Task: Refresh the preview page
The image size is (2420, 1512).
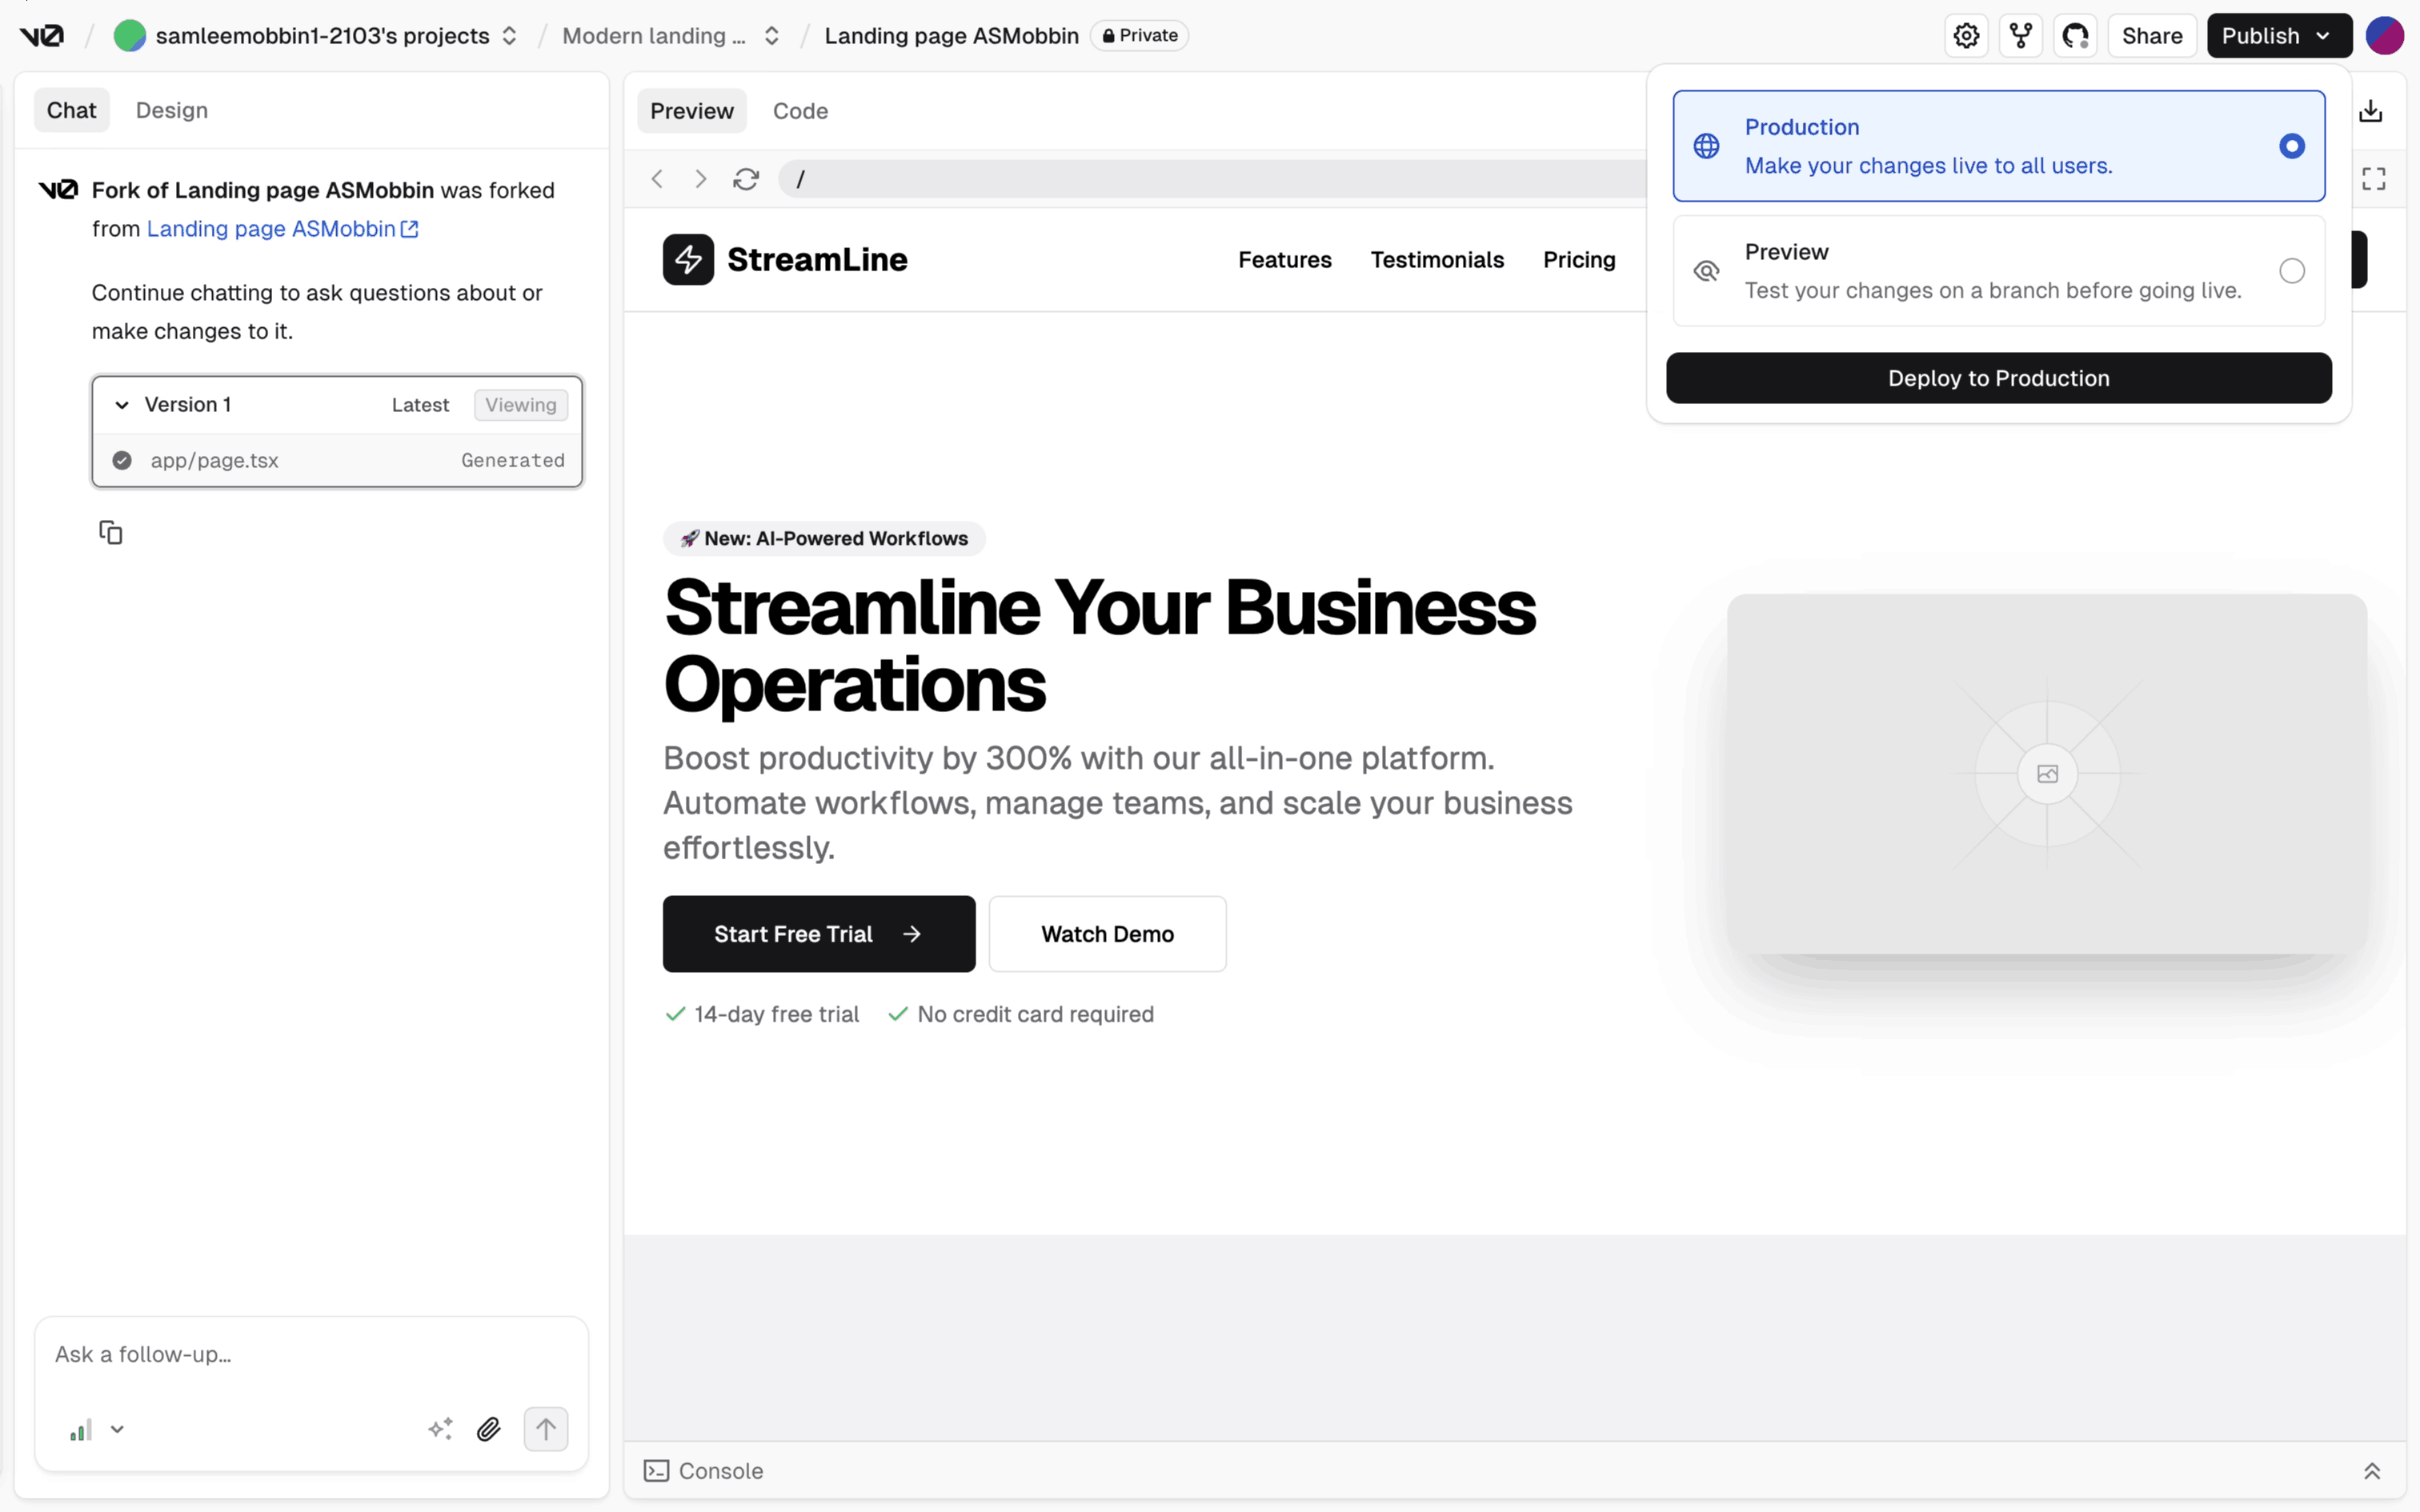Action: coord(746,179)
